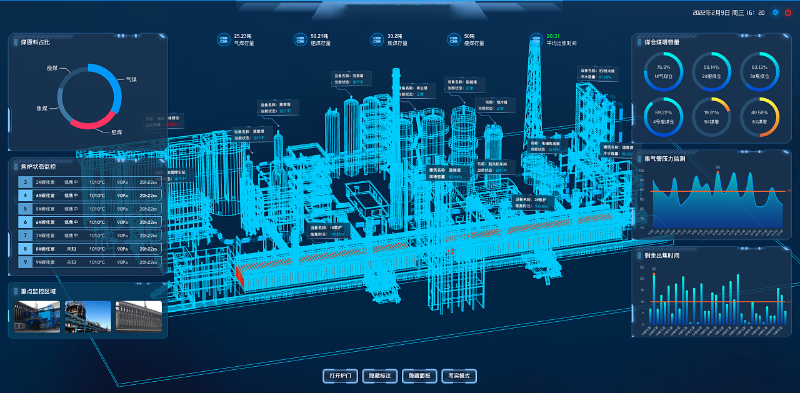Select the 4号瘦煤仓 ring gauge
This screenshot has width=800, height=393.
[x=663, y=117]
